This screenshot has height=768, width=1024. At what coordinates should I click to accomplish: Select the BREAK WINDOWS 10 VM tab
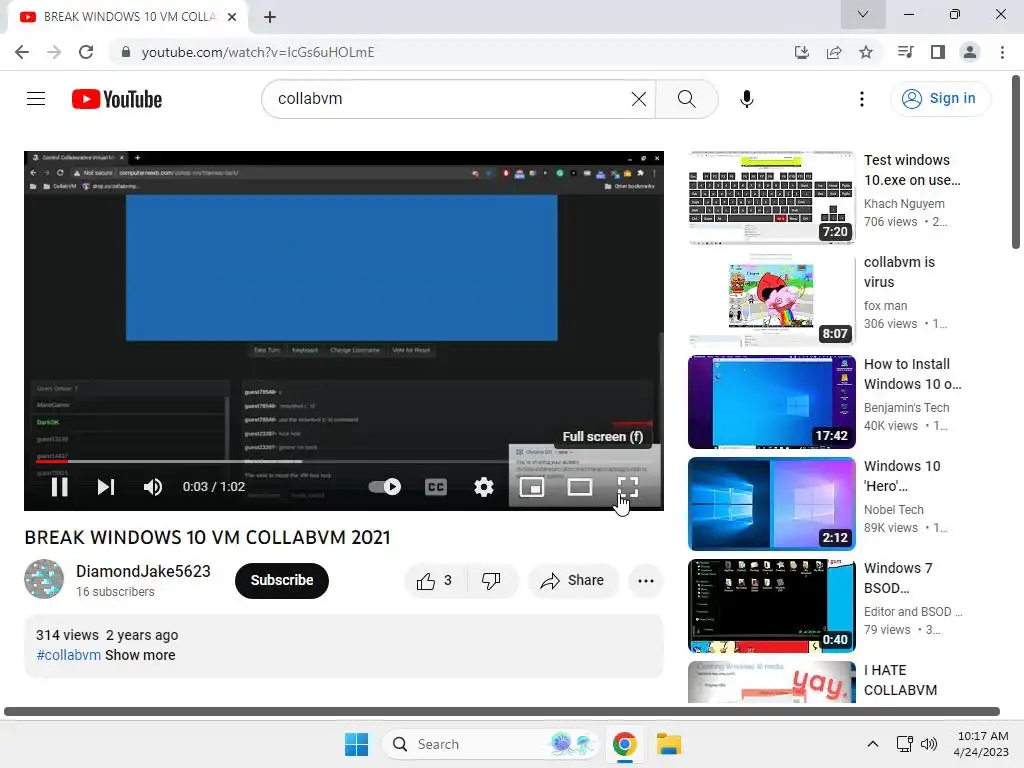129,17
